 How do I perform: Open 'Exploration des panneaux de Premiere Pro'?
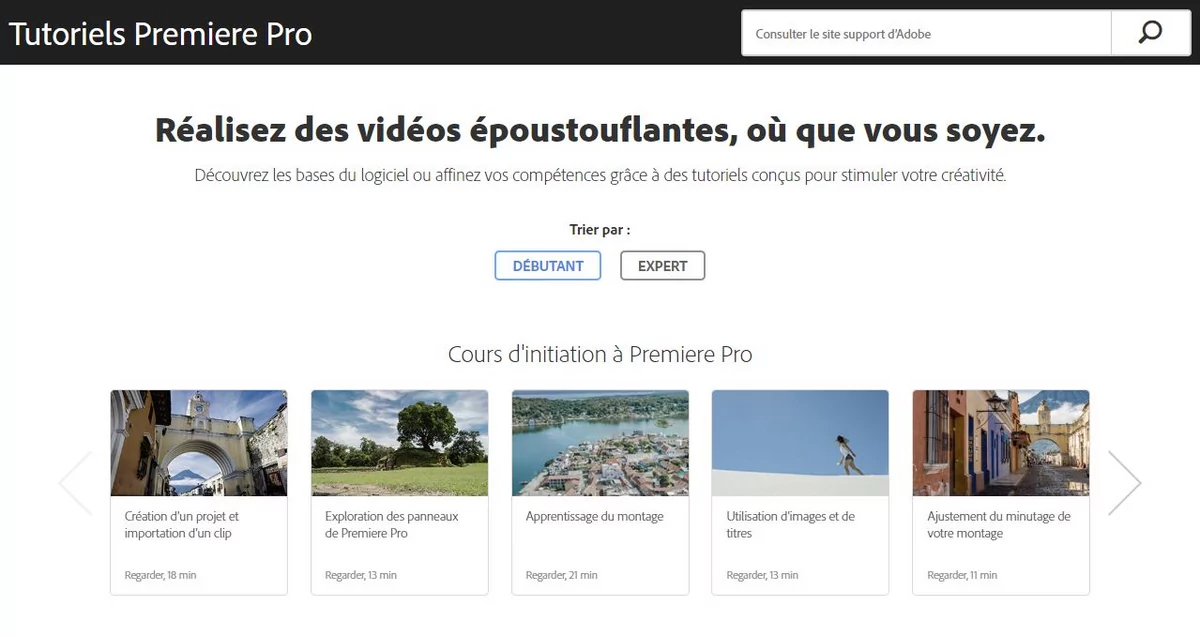[x=392, y=525]
